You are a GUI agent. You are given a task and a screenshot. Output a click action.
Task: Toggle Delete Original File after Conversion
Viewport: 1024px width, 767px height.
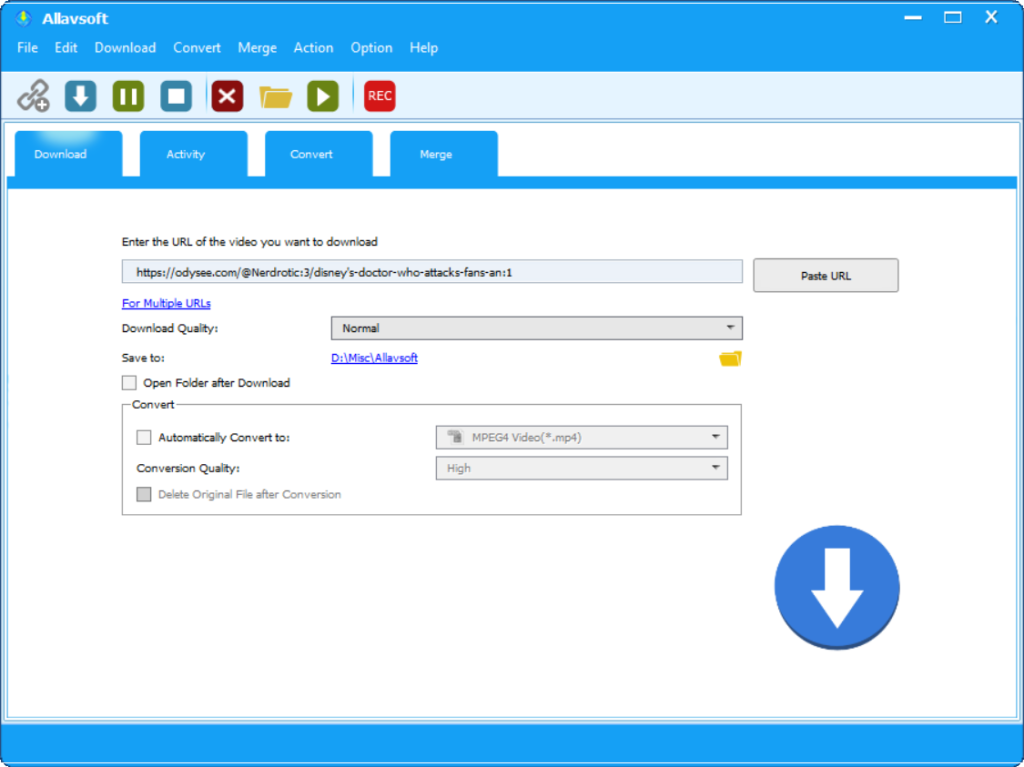pyautogui.click(x=142, y=494)
